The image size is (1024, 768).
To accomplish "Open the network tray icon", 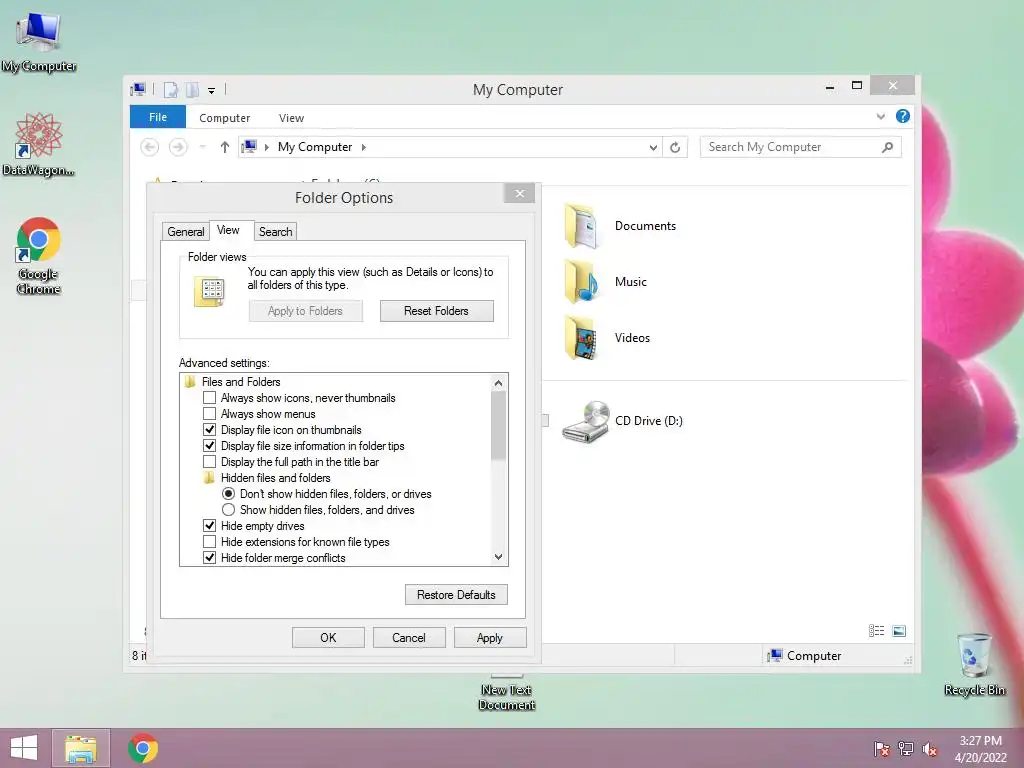I will tap(906, 749).
